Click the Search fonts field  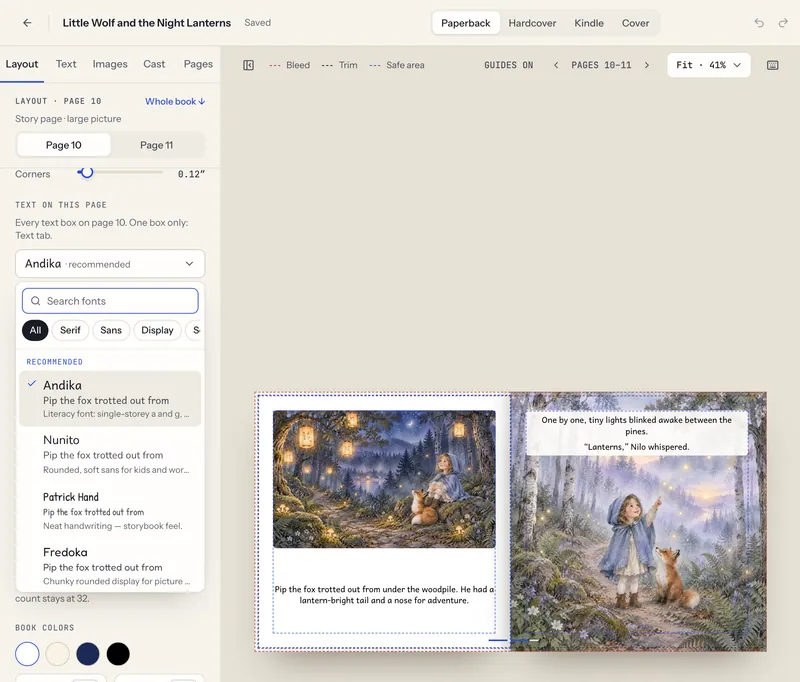[110, 301]
